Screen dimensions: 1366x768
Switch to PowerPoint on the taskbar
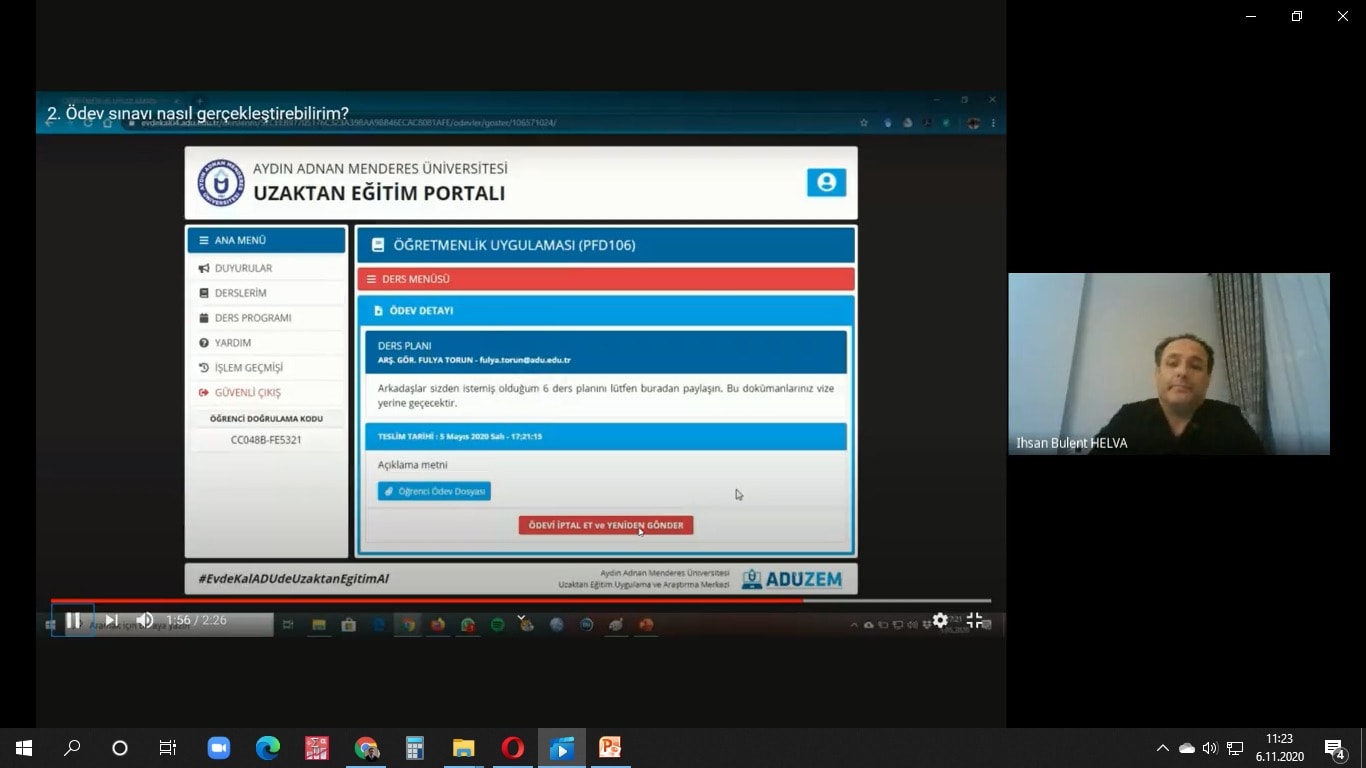click(x=610, y=748)
